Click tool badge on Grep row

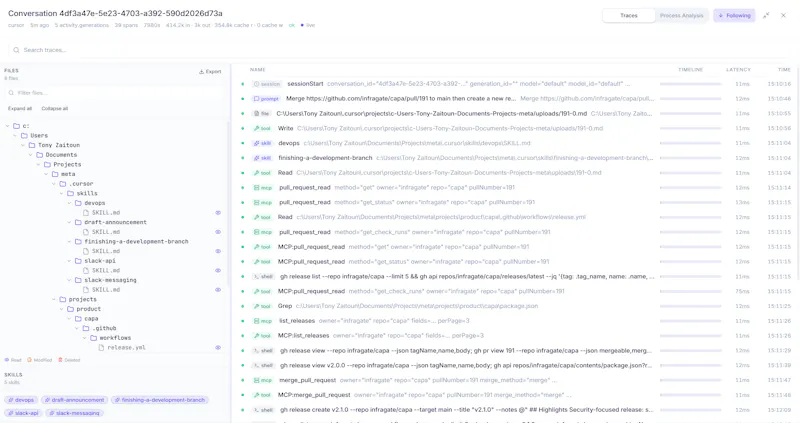(262, 306)
